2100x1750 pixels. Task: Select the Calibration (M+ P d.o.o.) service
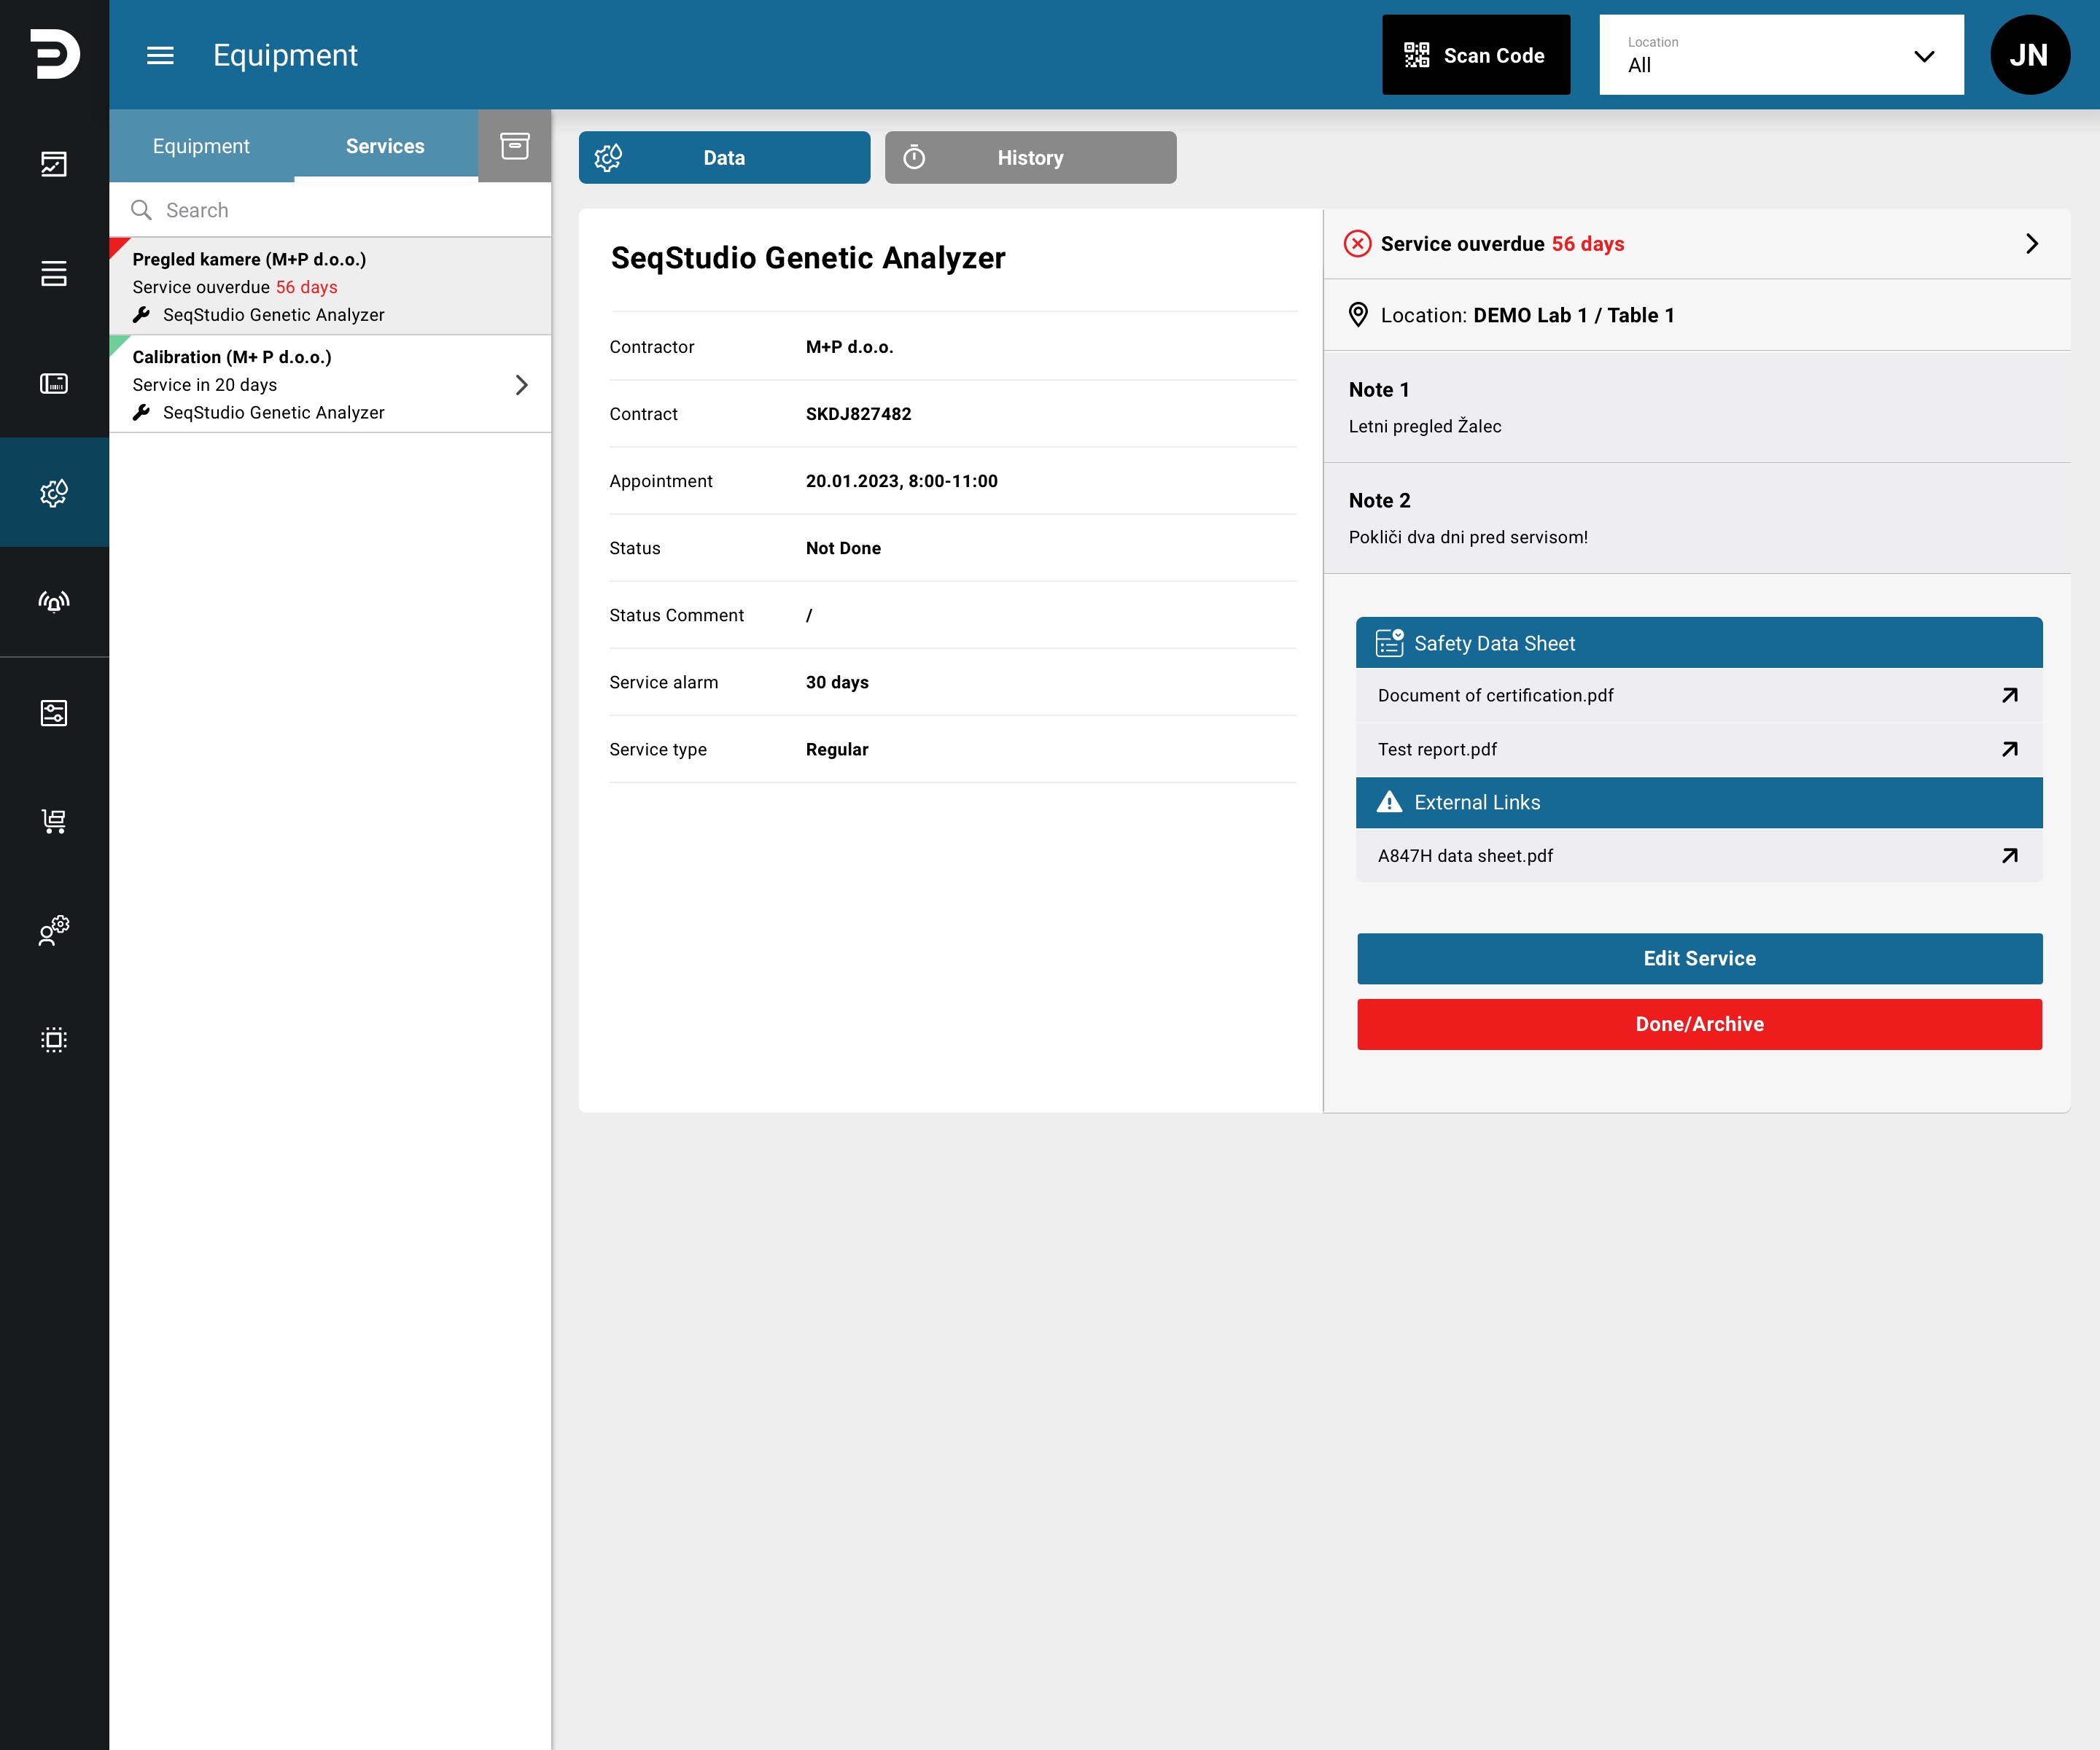click(x=330, y=385)
